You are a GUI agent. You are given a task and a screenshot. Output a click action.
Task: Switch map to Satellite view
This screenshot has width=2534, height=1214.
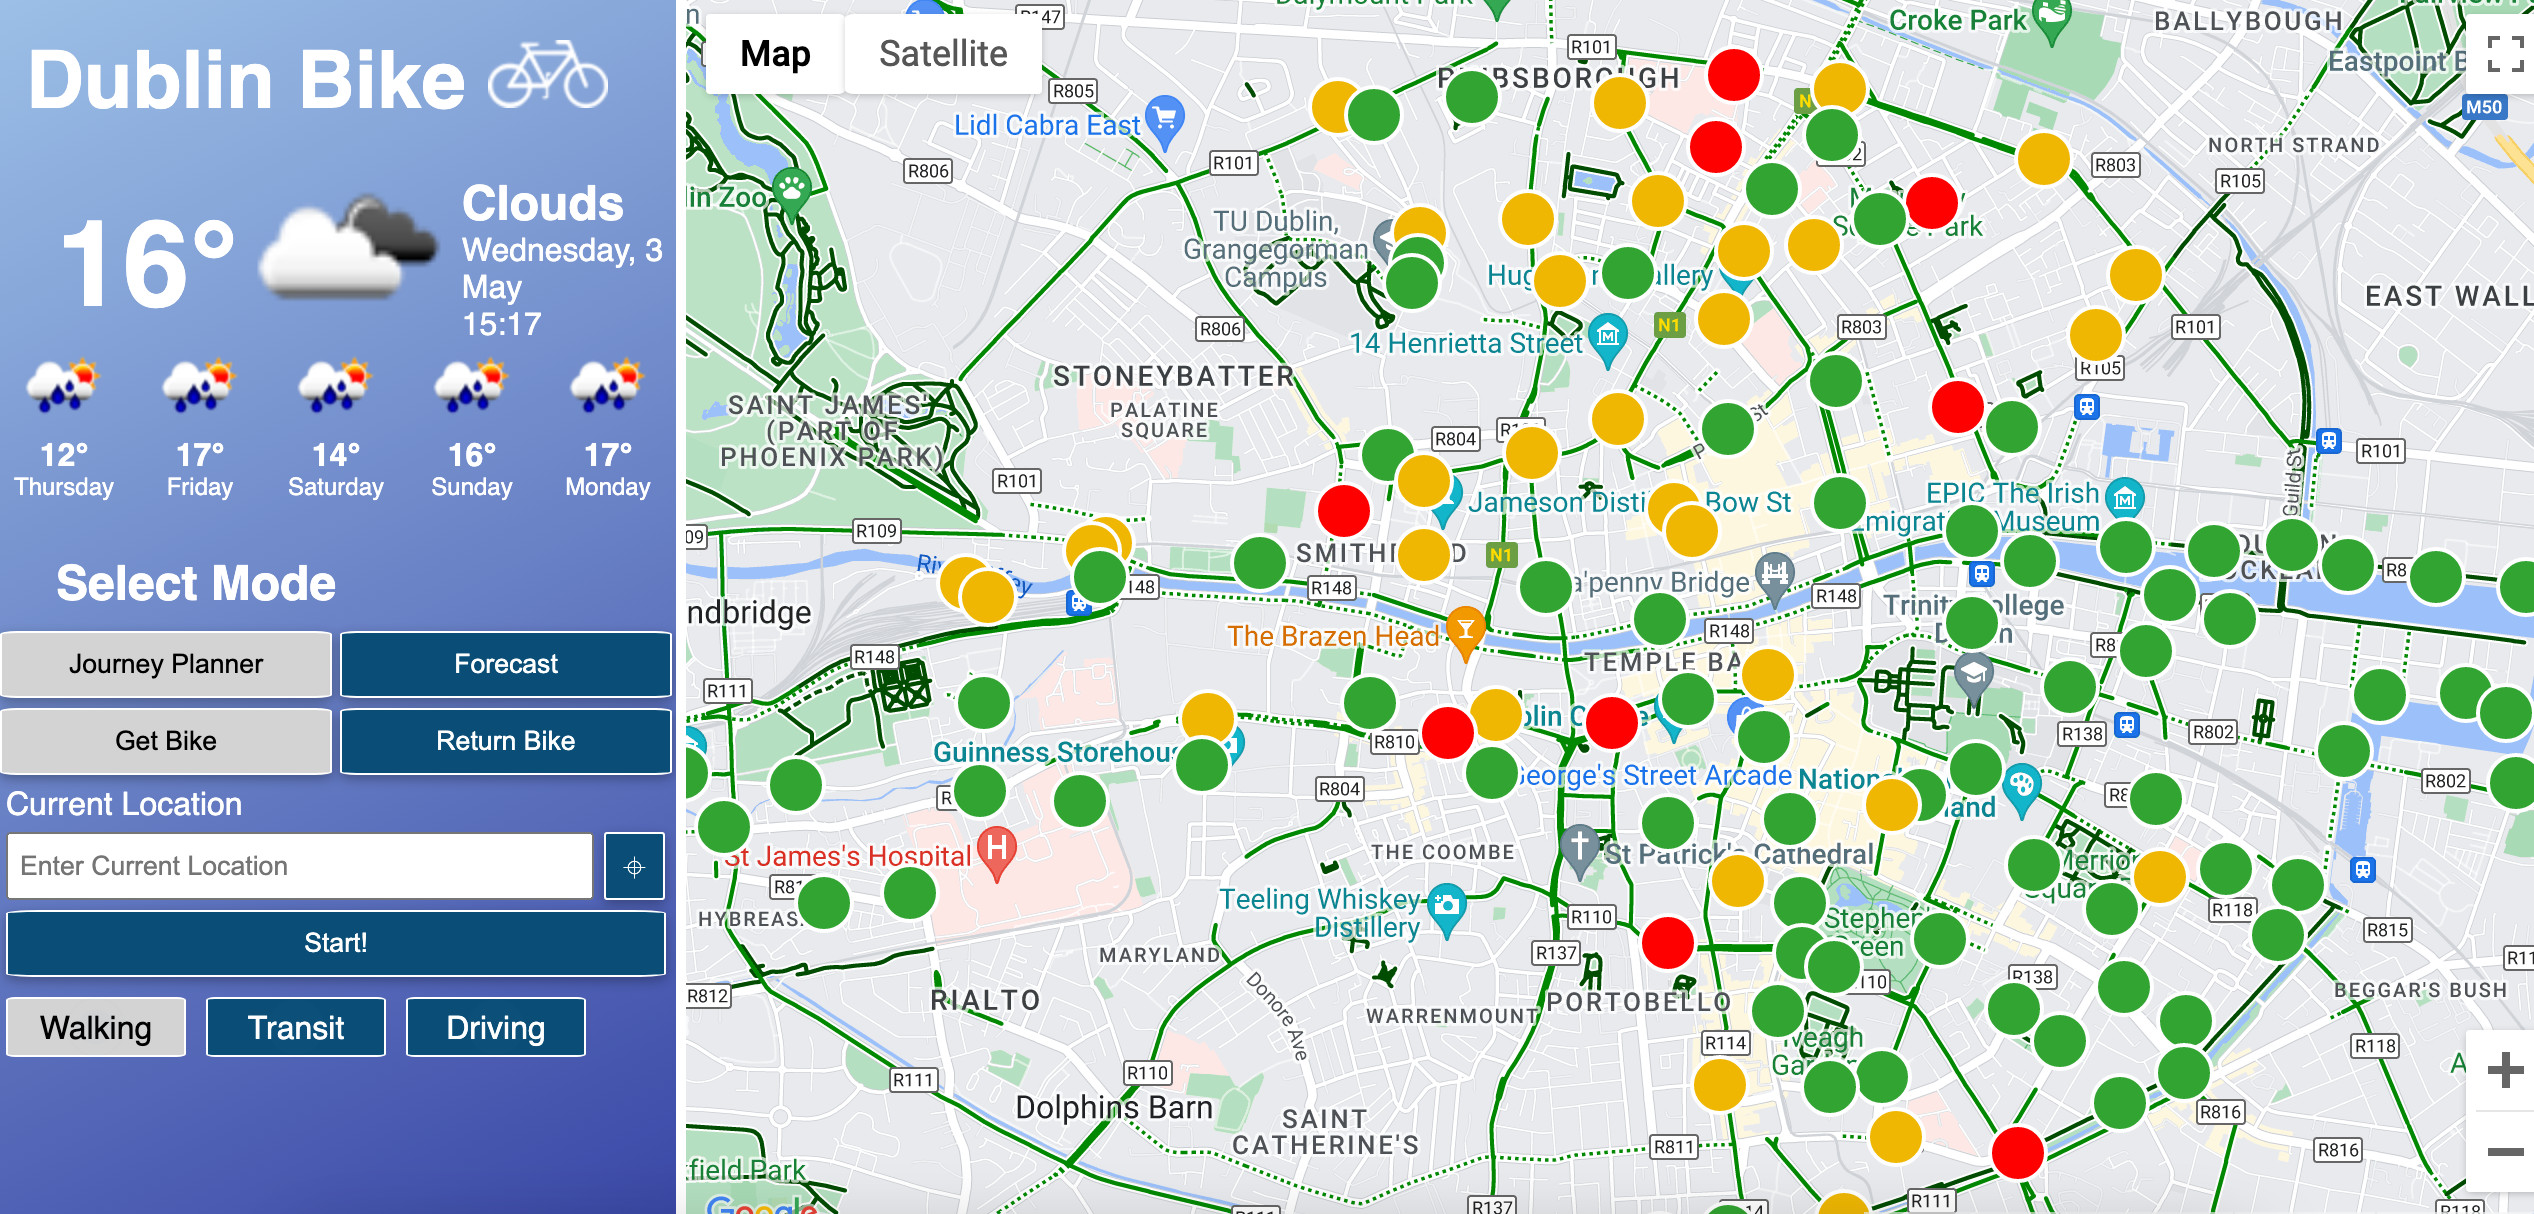point(942,54)
